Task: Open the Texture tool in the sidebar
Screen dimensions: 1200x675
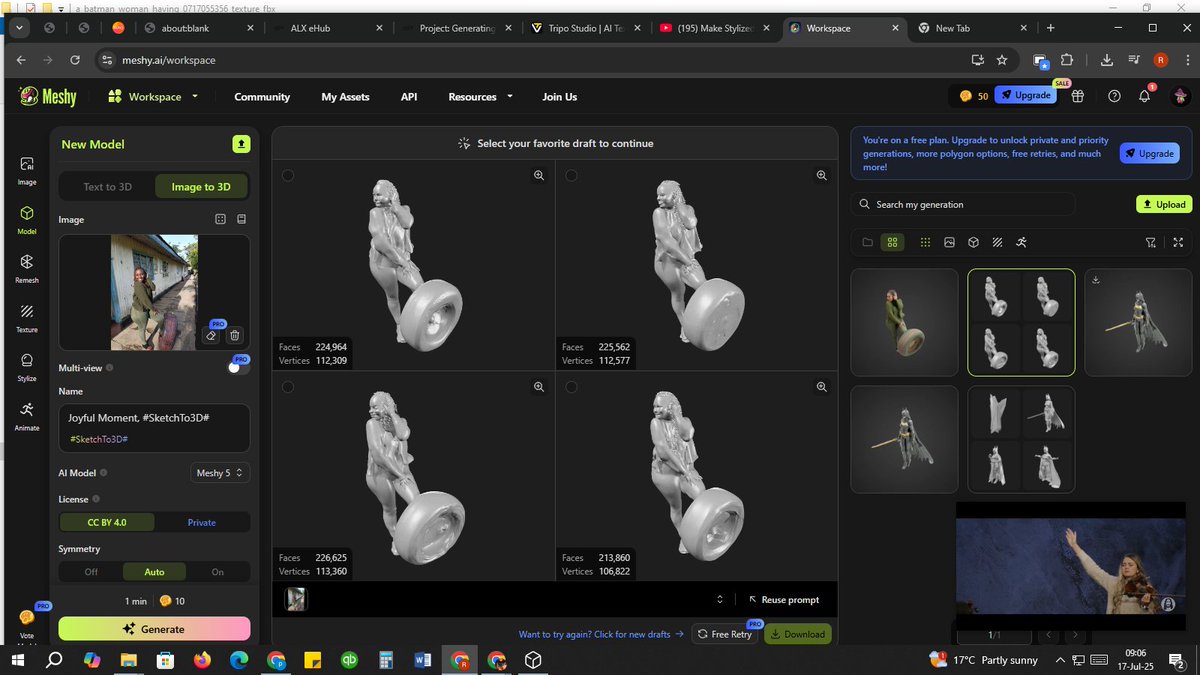Action: point(27,316)
